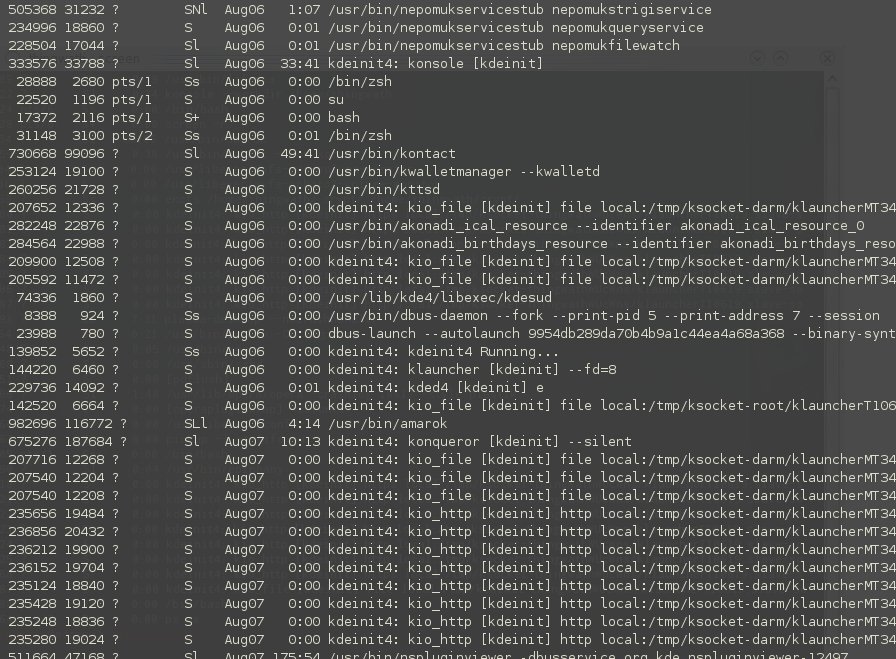The width and height of the screenshot is (896, 659).
Task: Click the /usr/bin/amarok process line
Action: (227, 424)
